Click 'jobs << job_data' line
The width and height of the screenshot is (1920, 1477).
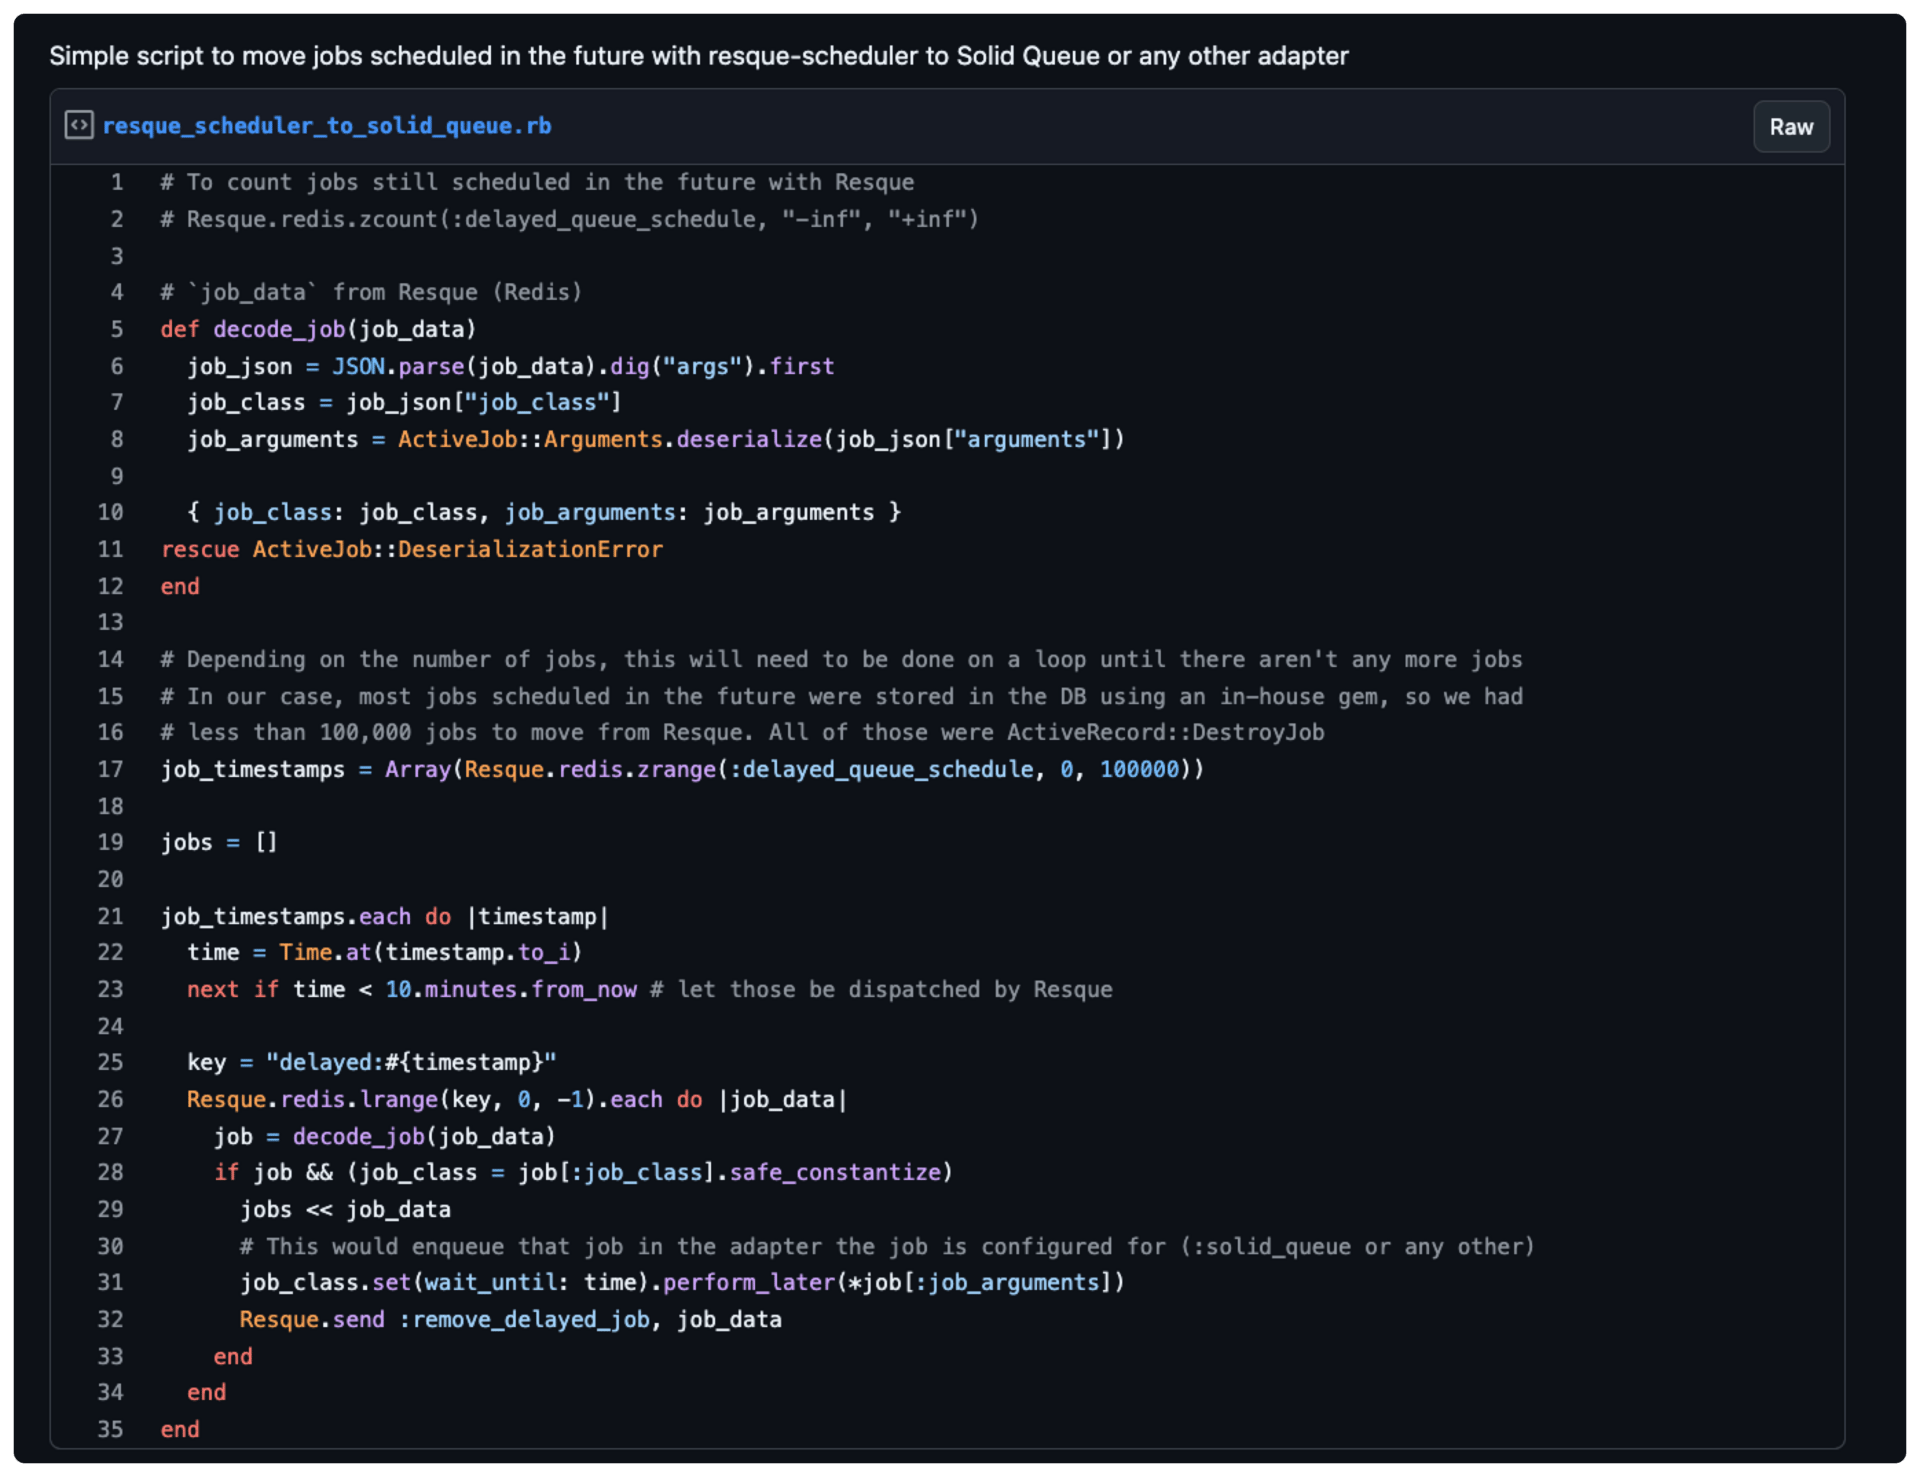point(345,1210)
